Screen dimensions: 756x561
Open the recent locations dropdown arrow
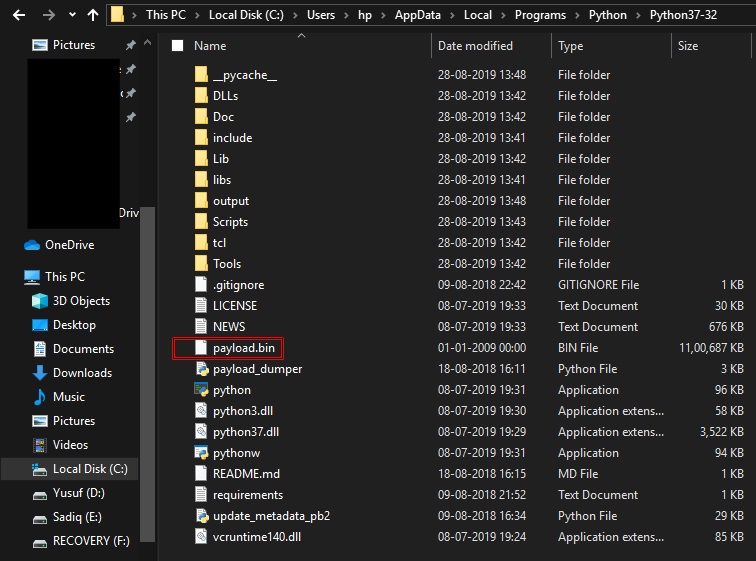tap(72, 14)
